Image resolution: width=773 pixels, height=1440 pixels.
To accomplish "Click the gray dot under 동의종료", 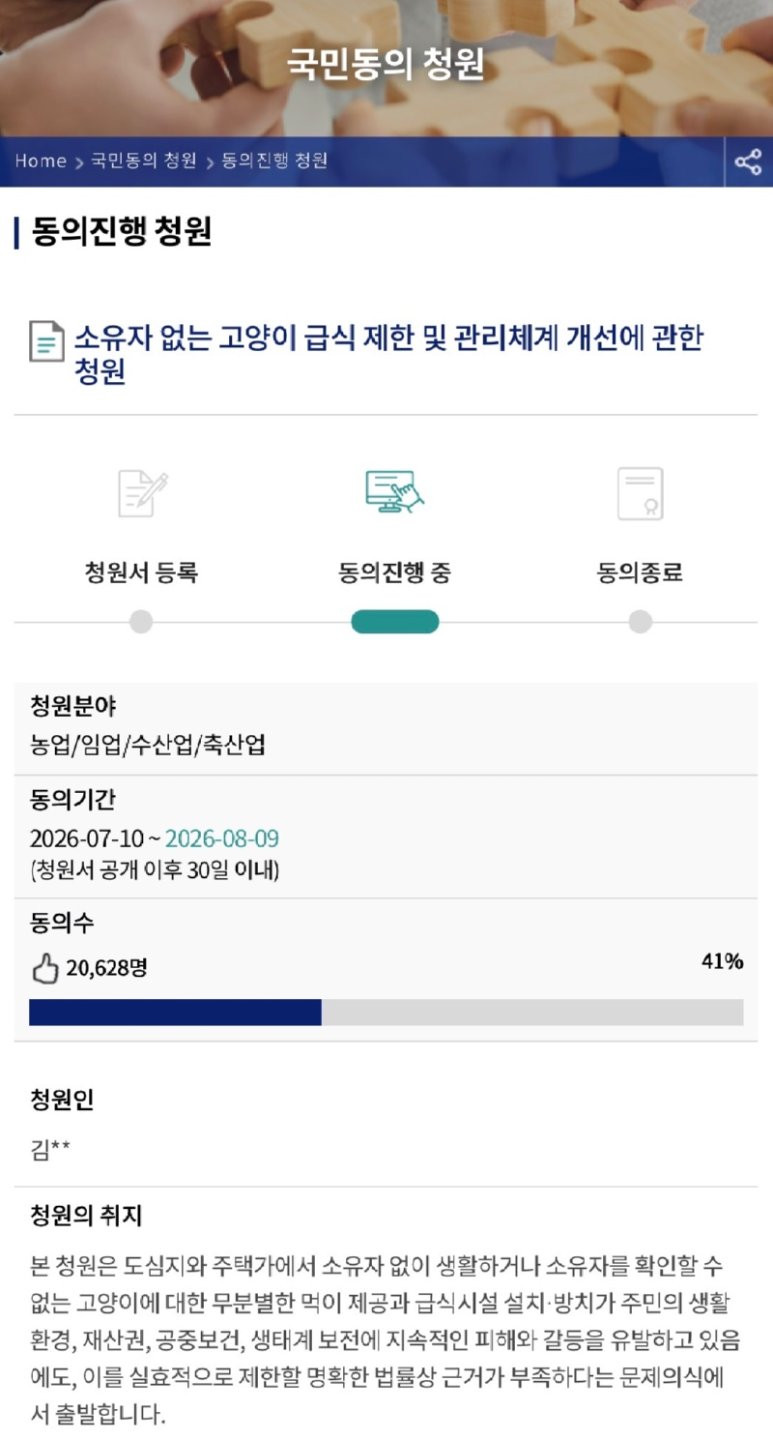I will pyautogui.click(x=640, y=622).
